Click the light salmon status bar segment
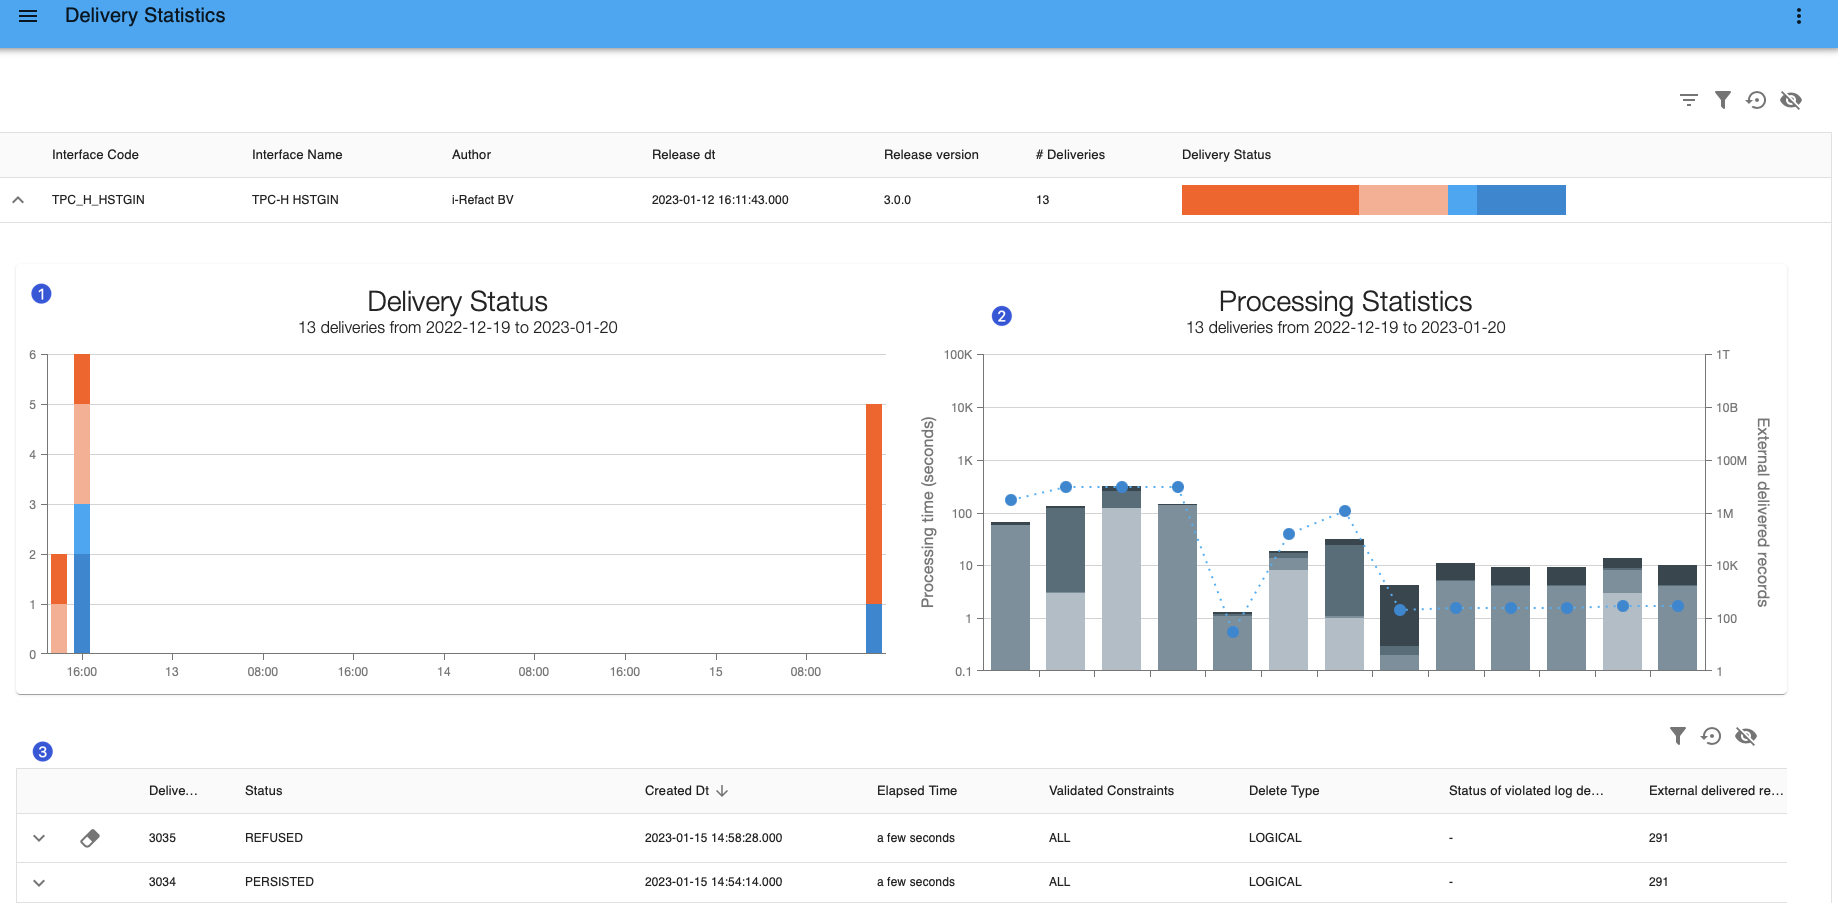The width and height of the screenshot is (1838, 903). 1403,200
